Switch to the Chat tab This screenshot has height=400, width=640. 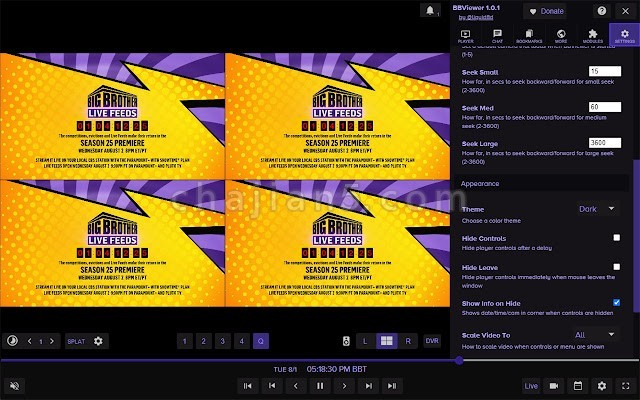pyautogui.click(x=497, y=36)
